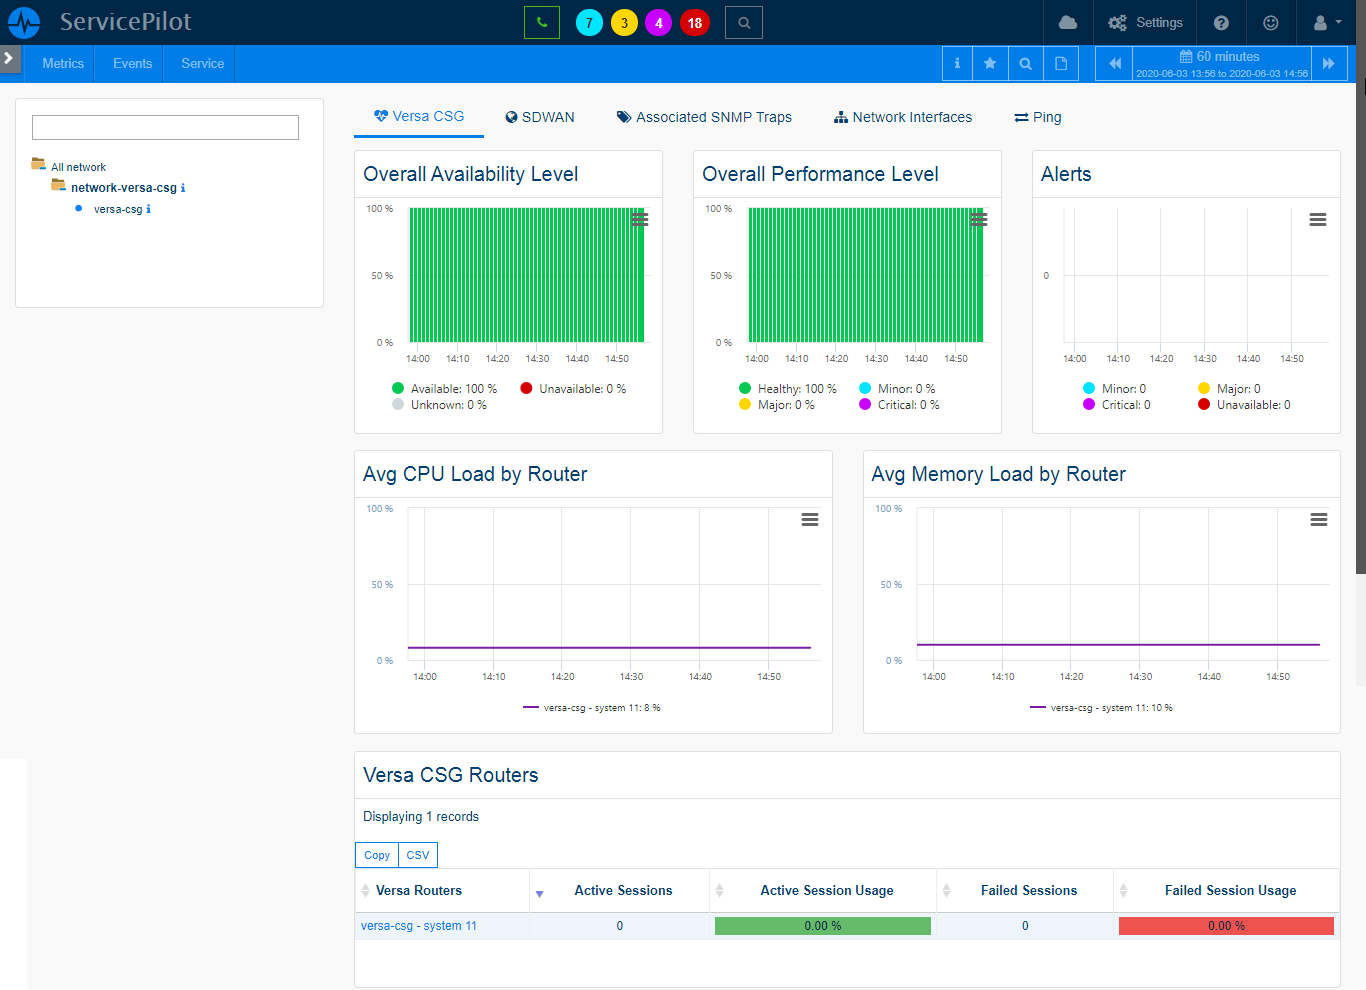Open versa-csg - system 11 router link
The width and height of the screenshot is (1366, 990).
point(419,926)
